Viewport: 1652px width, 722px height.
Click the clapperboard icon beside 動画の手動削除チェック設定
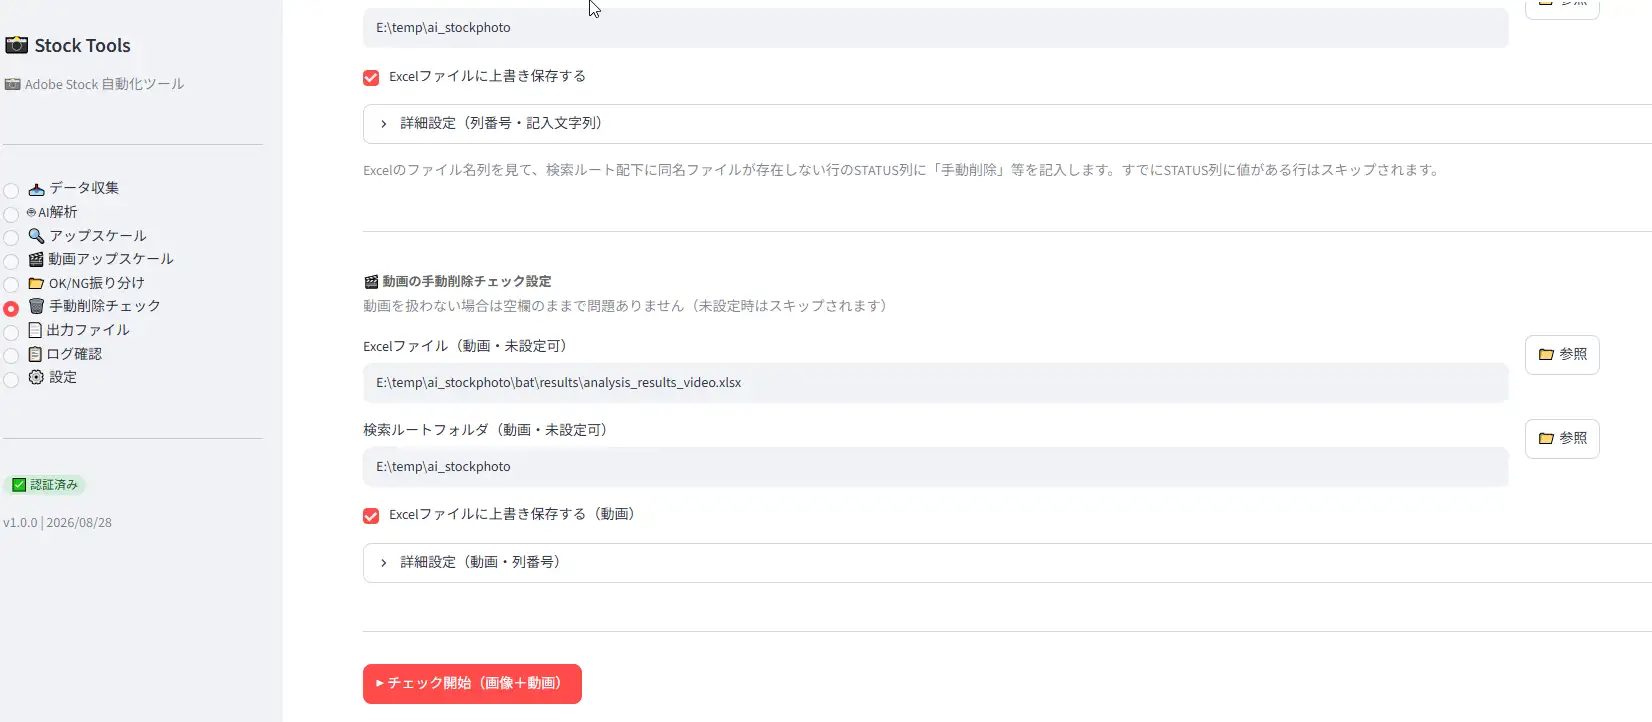point(371,282)
